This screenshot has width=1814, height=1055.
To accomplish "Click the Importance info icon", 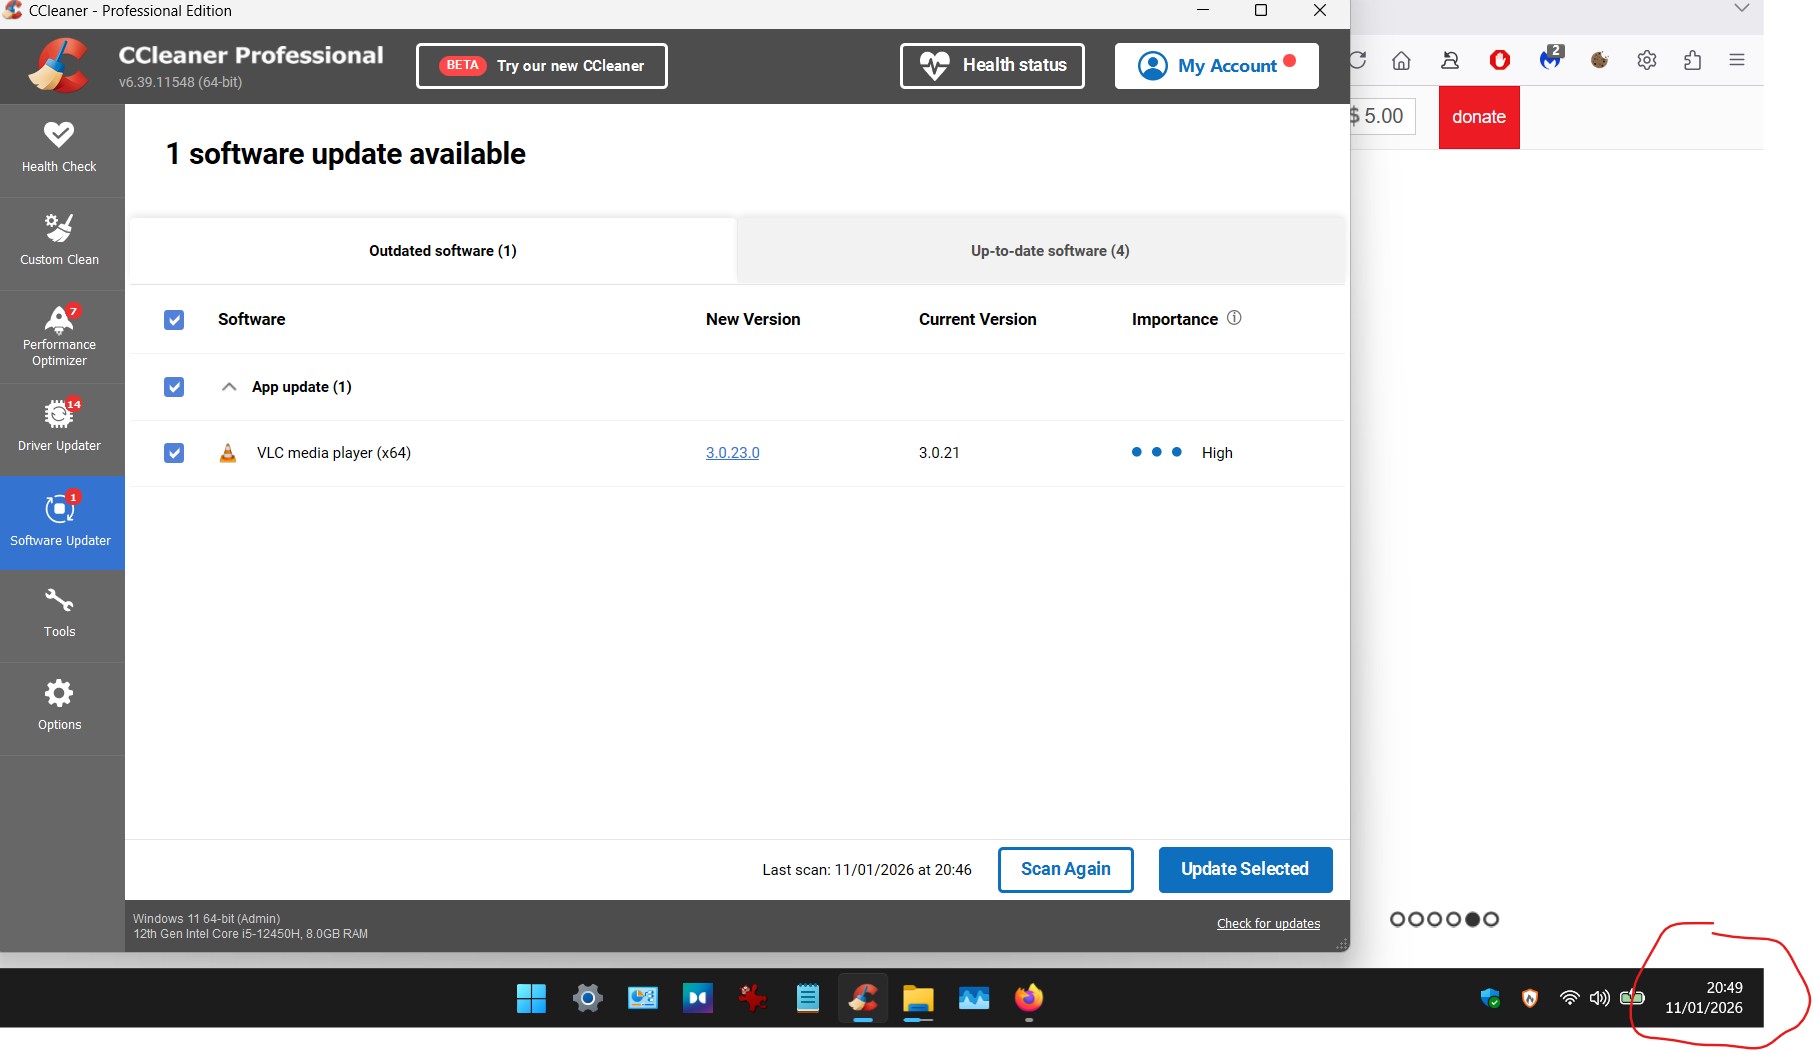I will 1234,318.
